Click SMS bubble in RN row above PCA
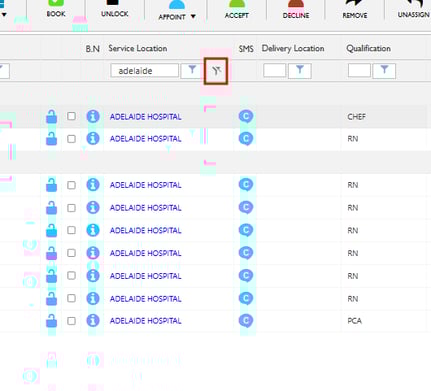 coord(246,298)
